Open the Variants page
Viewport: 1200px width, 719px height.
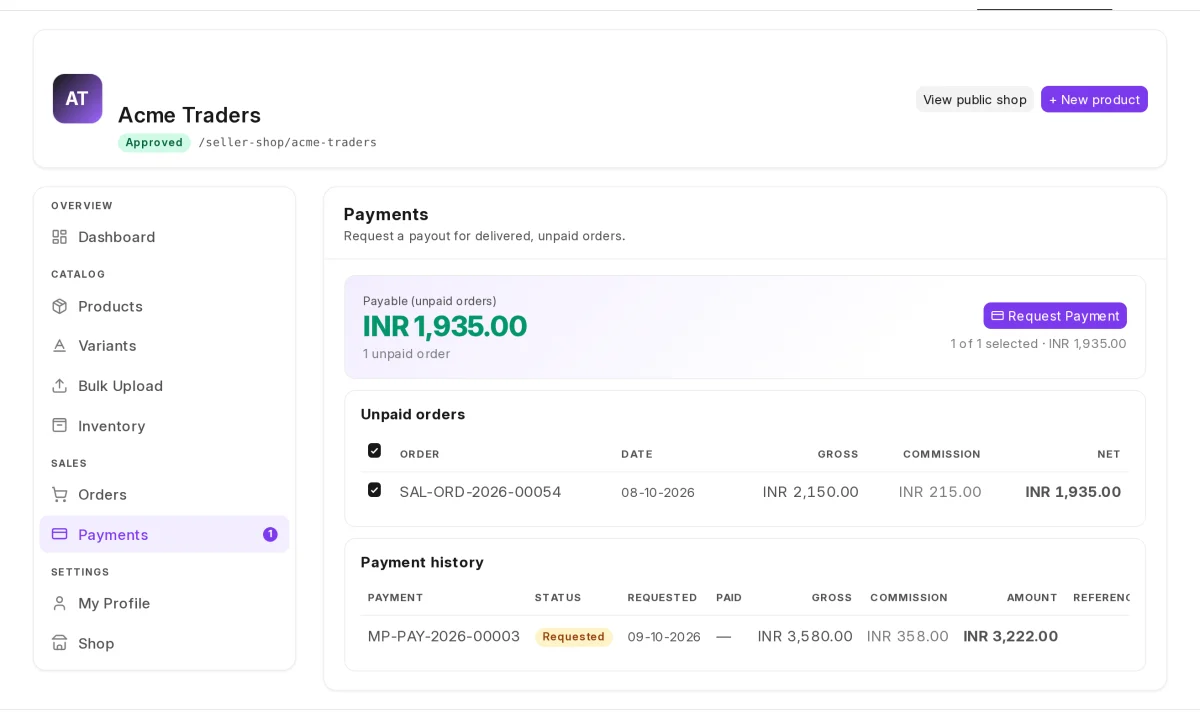click(x=165, y=346)
